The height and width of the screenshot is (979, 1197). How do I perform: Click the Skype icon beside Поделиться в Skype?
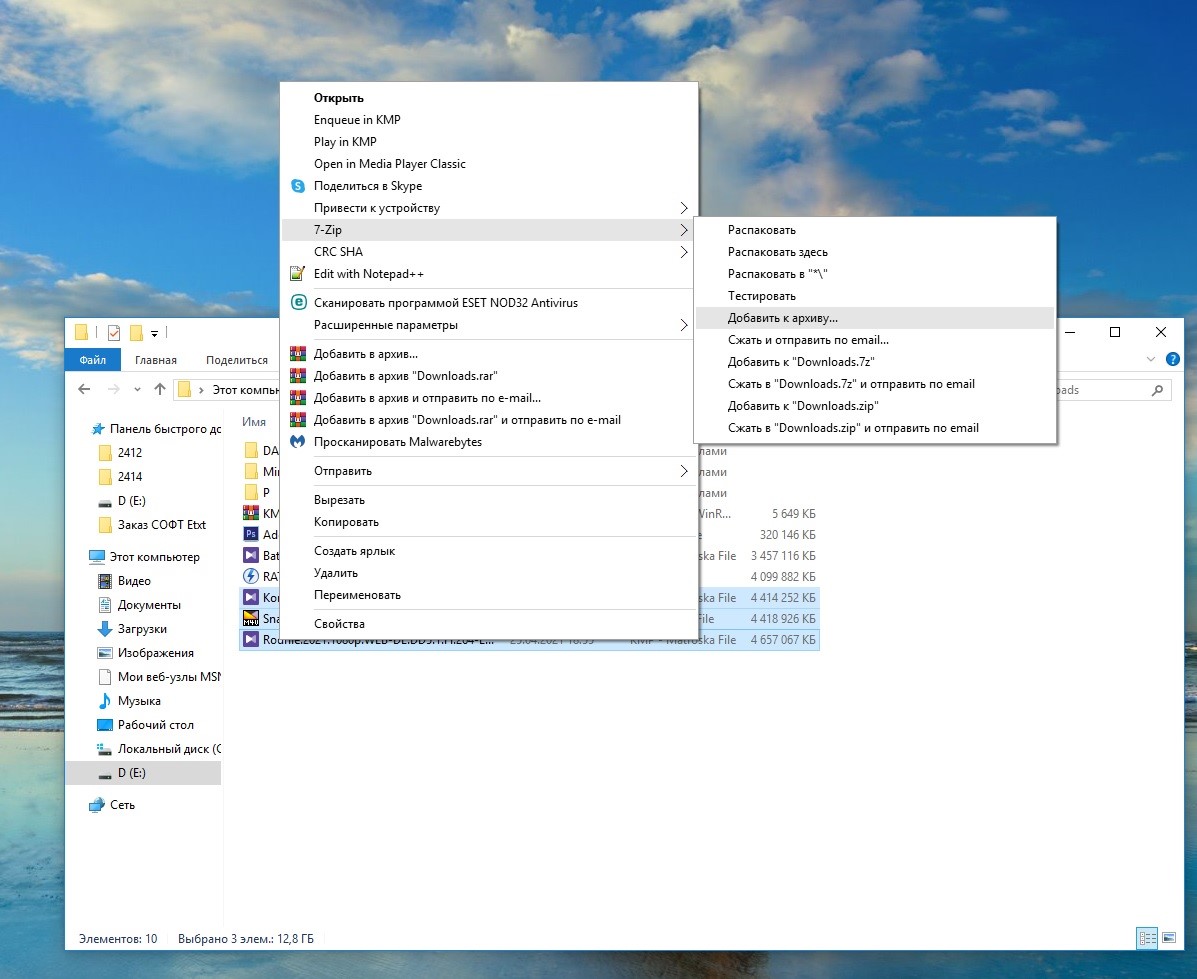click(297, 186)
